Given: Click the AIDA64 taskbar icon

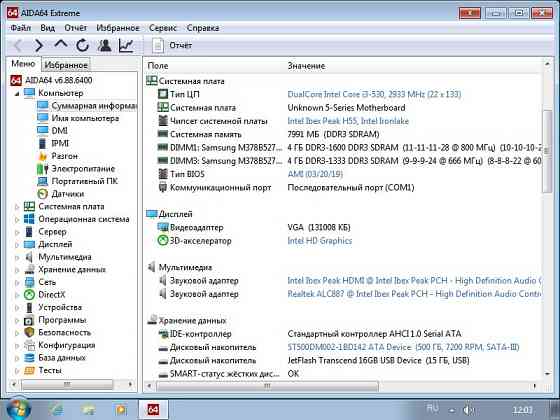Looking at the screenshot, I should tap(153, 409).
